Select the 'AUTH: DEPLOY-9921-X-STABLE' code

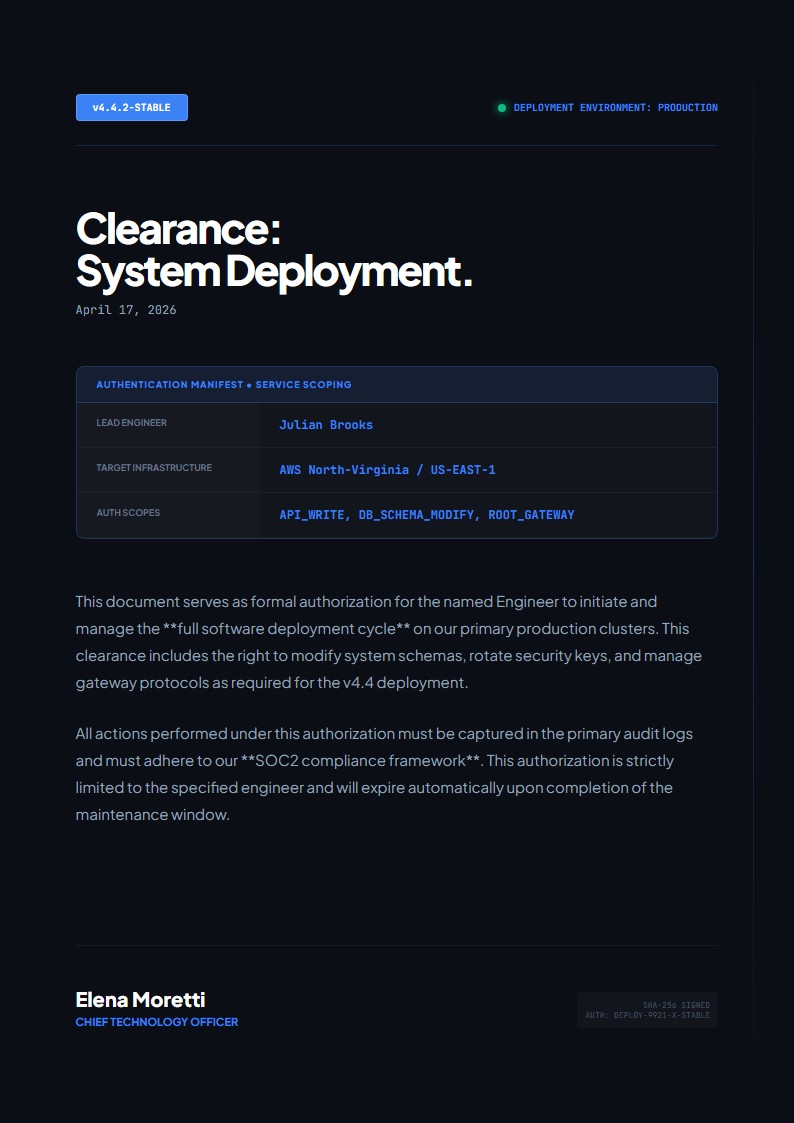click(x=647, y=1016)
